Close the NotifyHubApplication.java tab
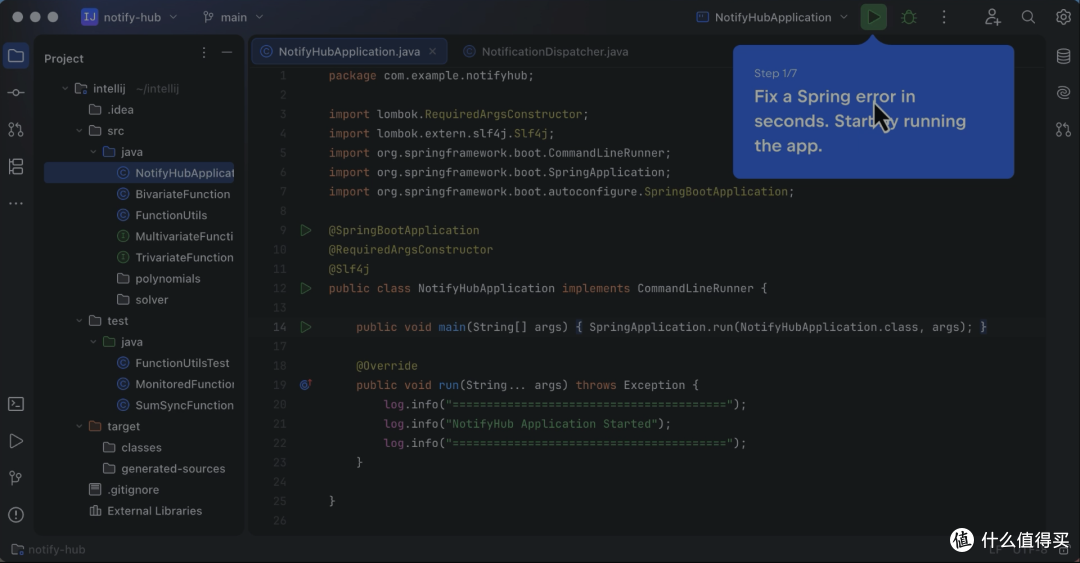The height and width of the screenshot is (563, 1080). tap(433, 52)
